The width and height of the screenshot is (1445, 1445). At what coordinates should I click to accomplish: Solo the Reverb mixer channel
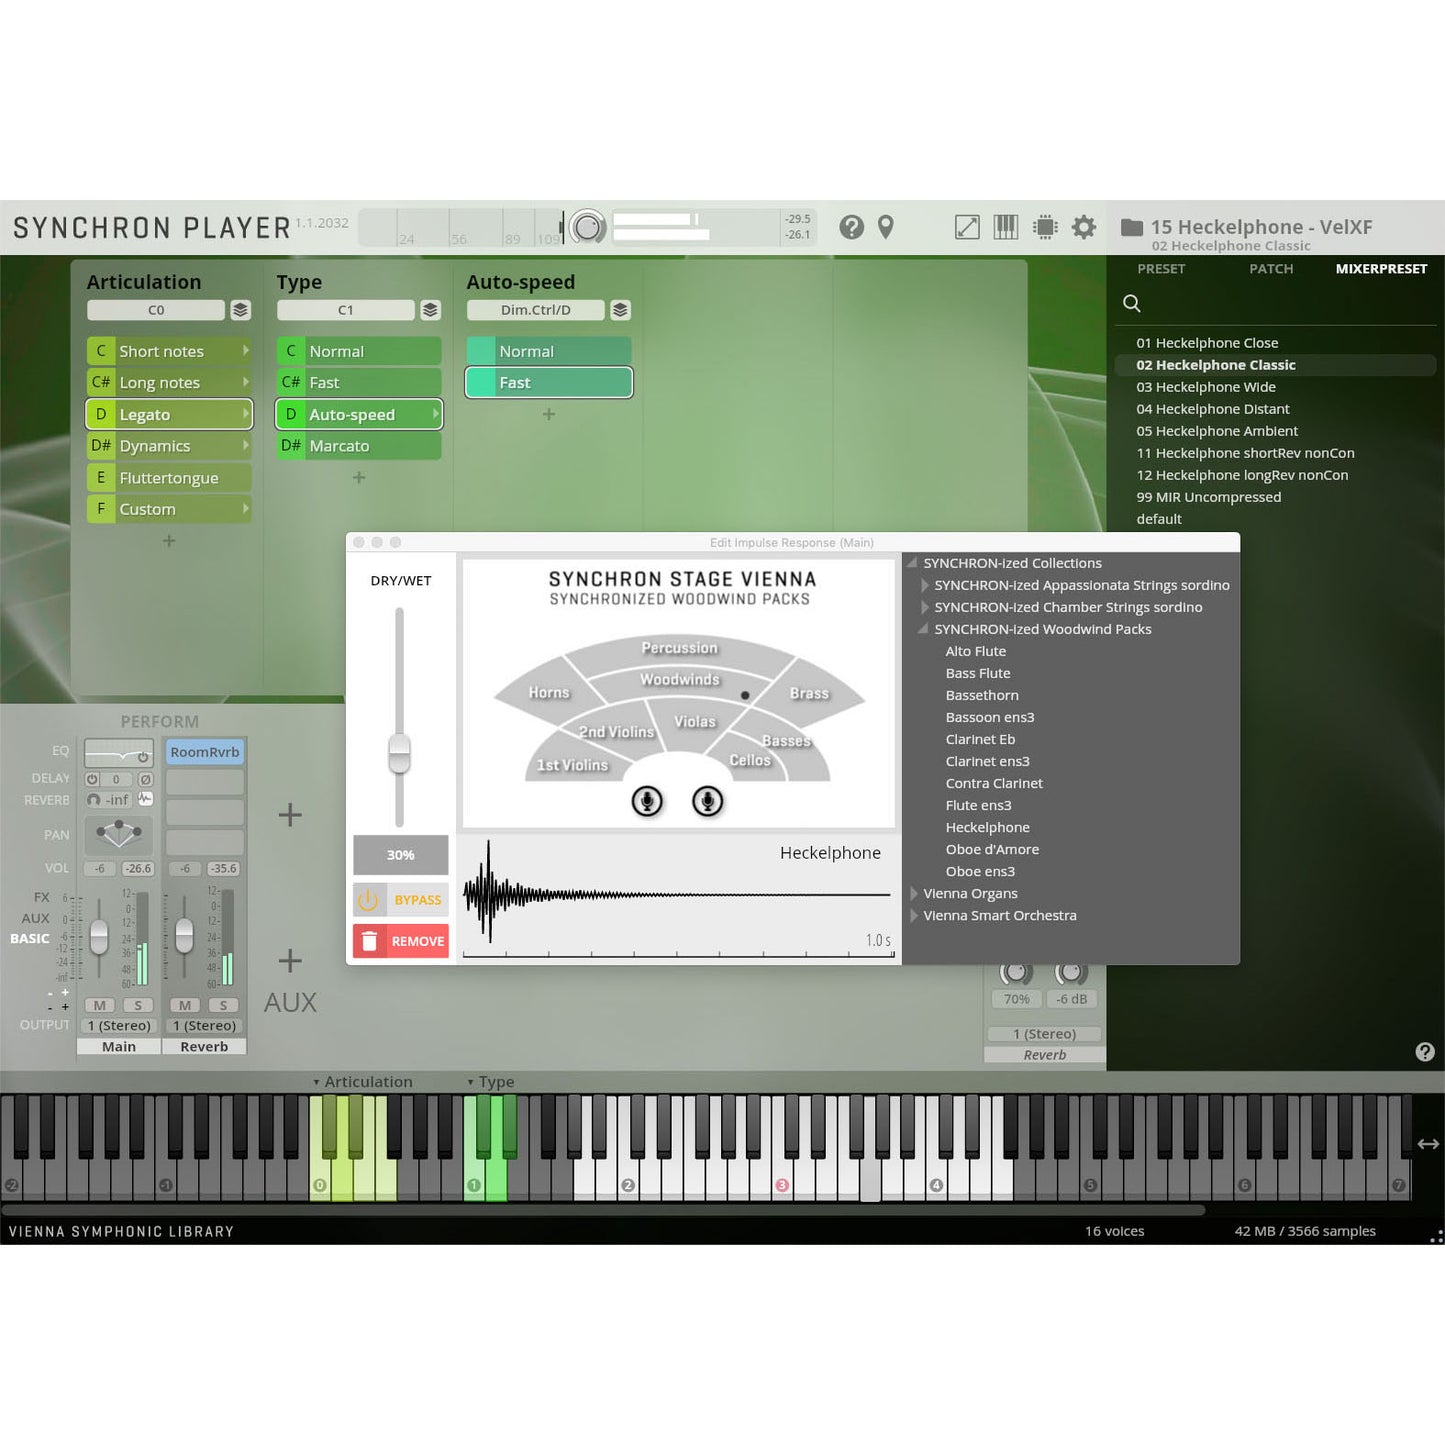(223, 1005)
